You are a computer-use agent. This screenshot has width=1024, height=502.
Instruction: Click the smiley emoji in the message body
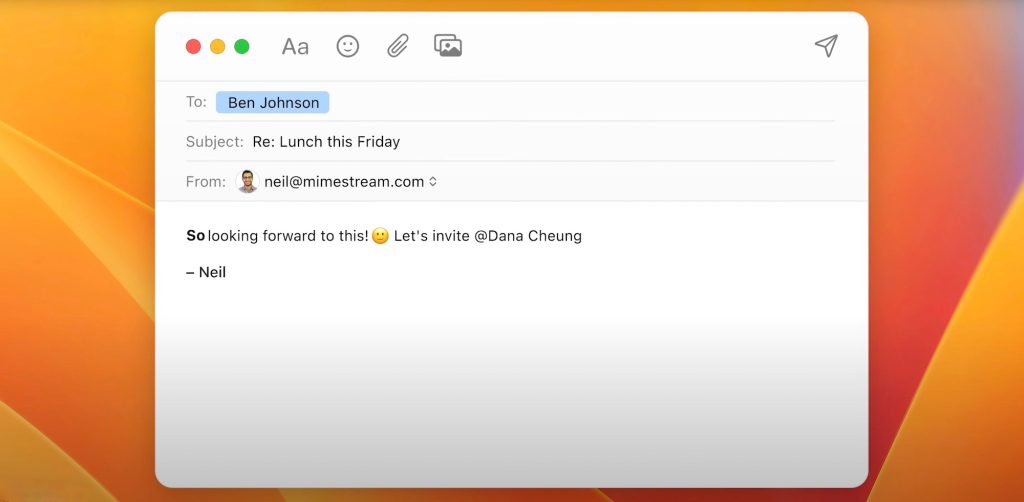(380, 237)
